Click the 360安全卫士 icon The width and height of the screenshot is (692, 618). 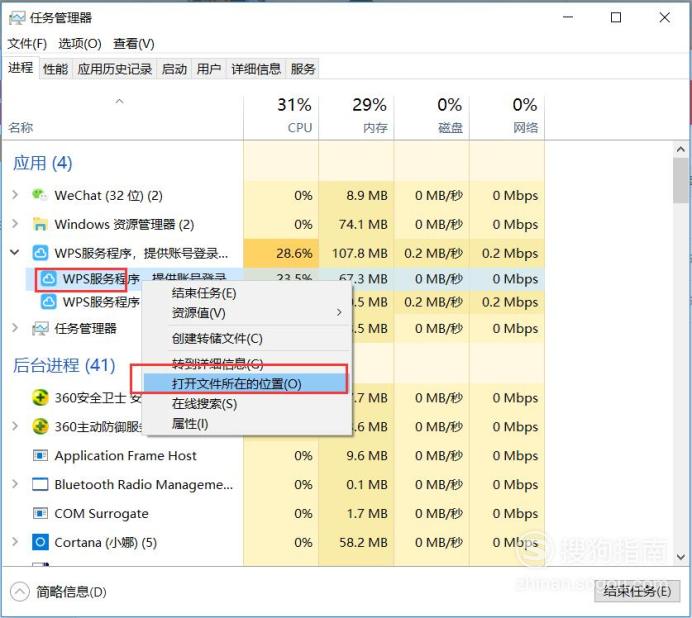click(40, 397)
